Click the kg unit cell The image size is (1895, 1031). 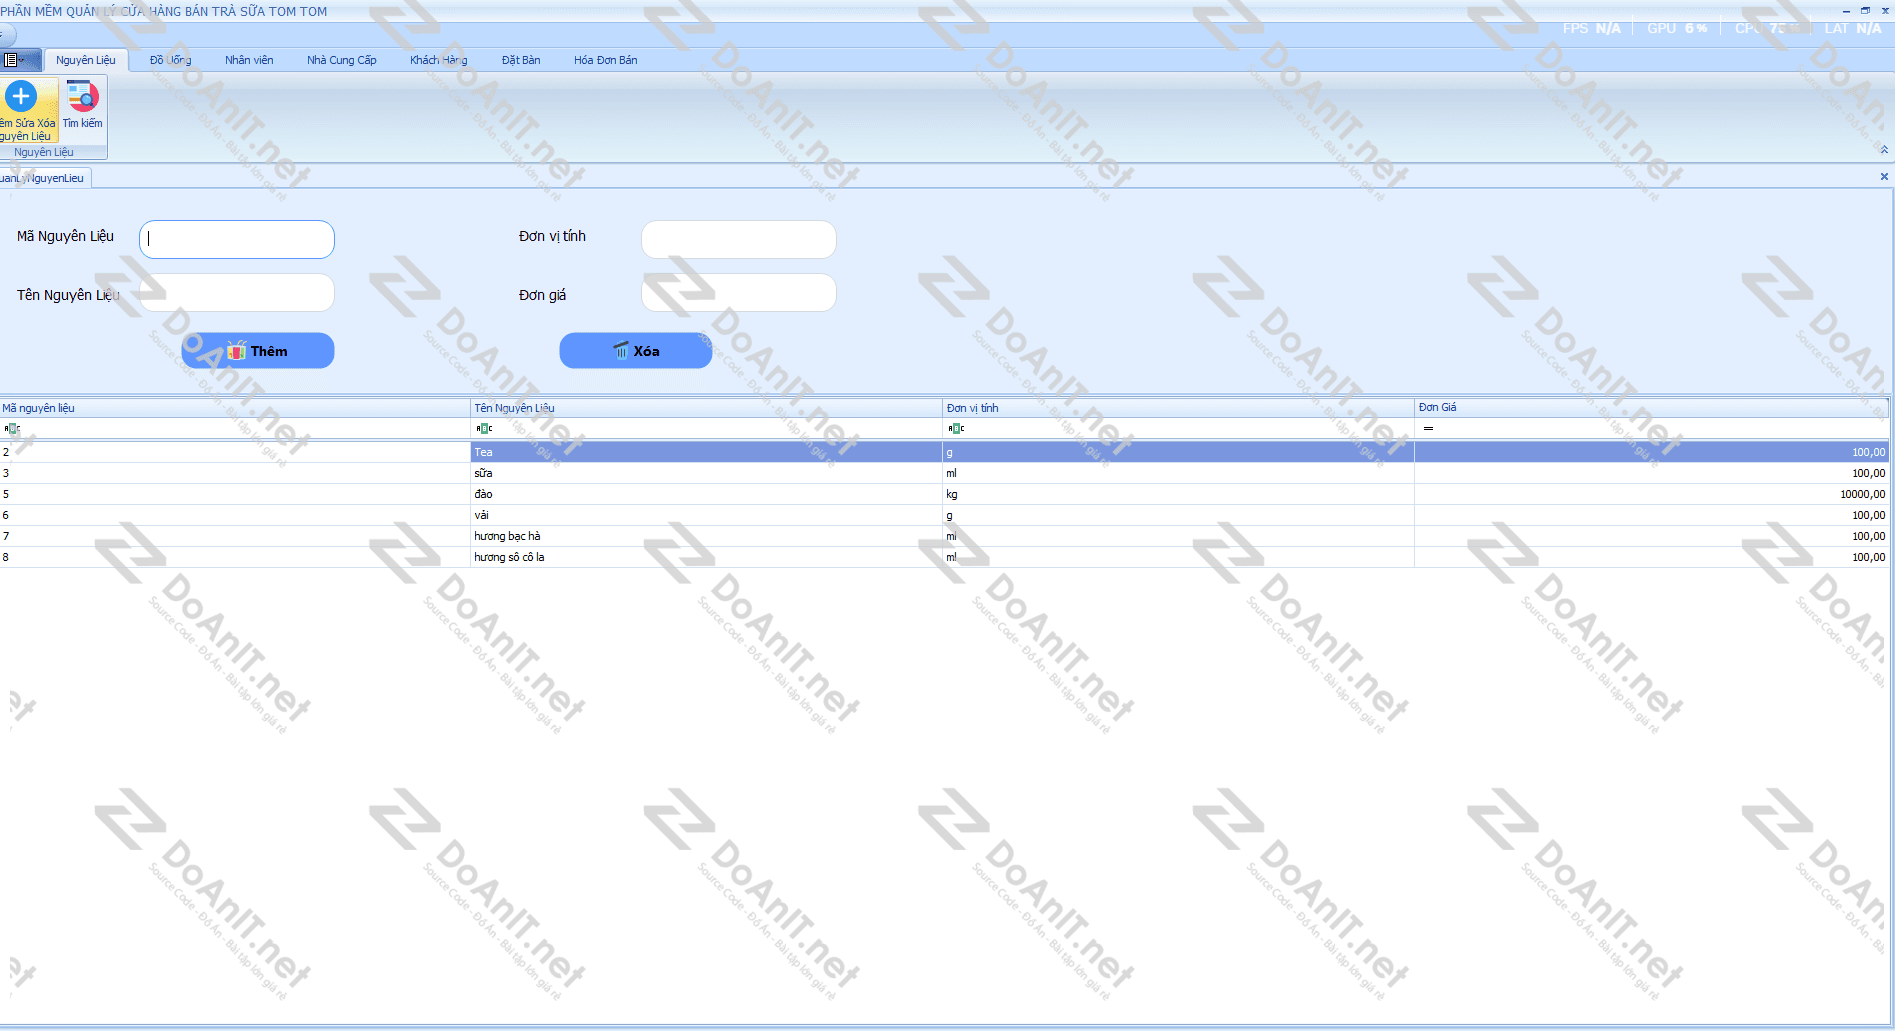1179,494
